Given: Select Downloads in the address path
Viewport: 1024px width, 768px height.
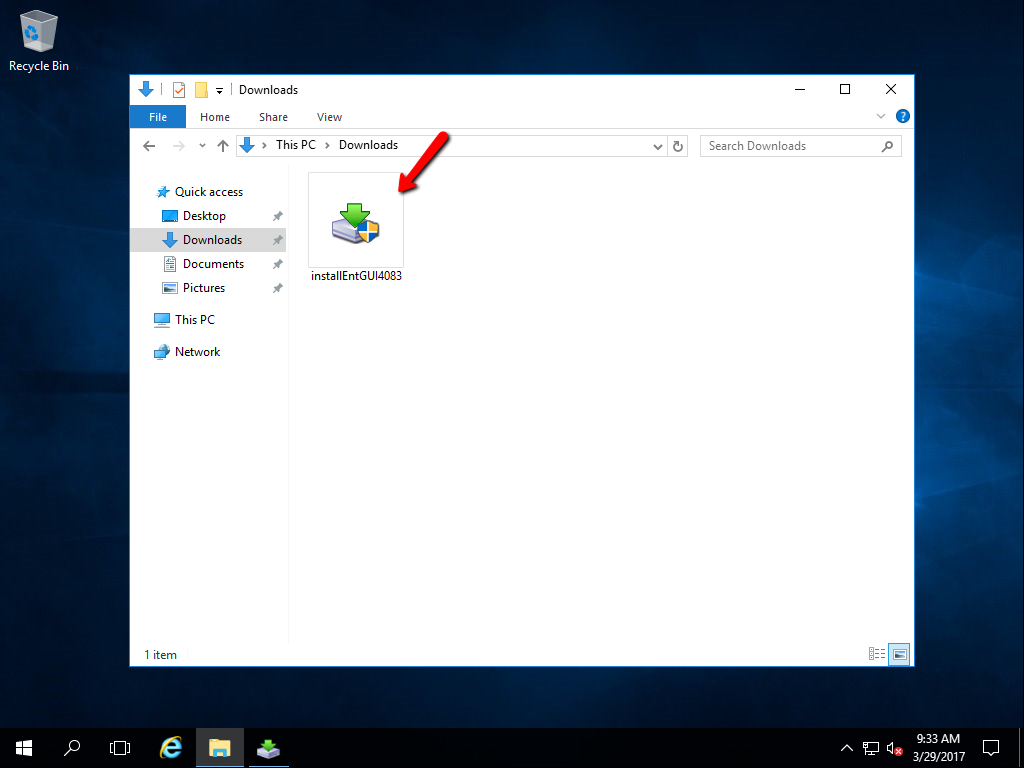Looking at the screenshot, I should 368,145.
